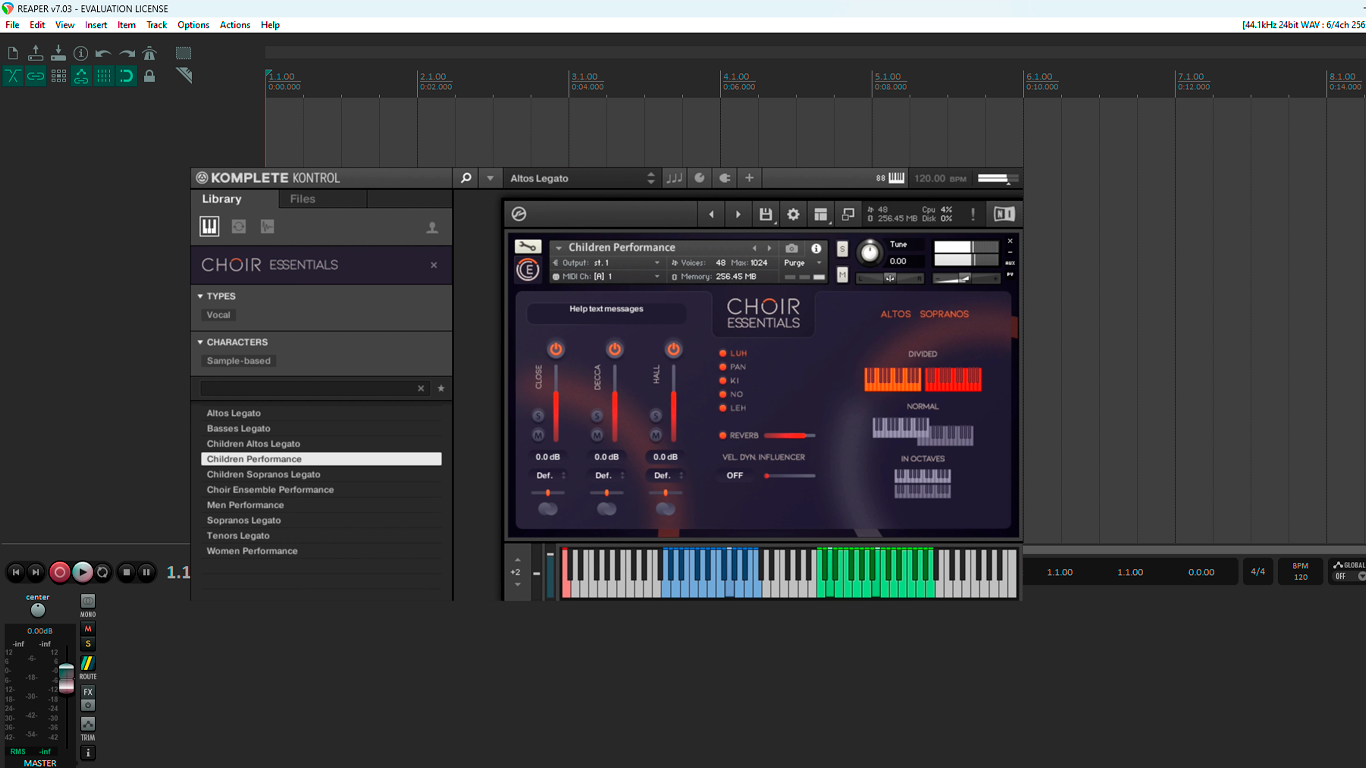Click the Save project icon in REAPER toolbar
The width and height of the screenshot is (1366, 768).
[x=58, y=53]
